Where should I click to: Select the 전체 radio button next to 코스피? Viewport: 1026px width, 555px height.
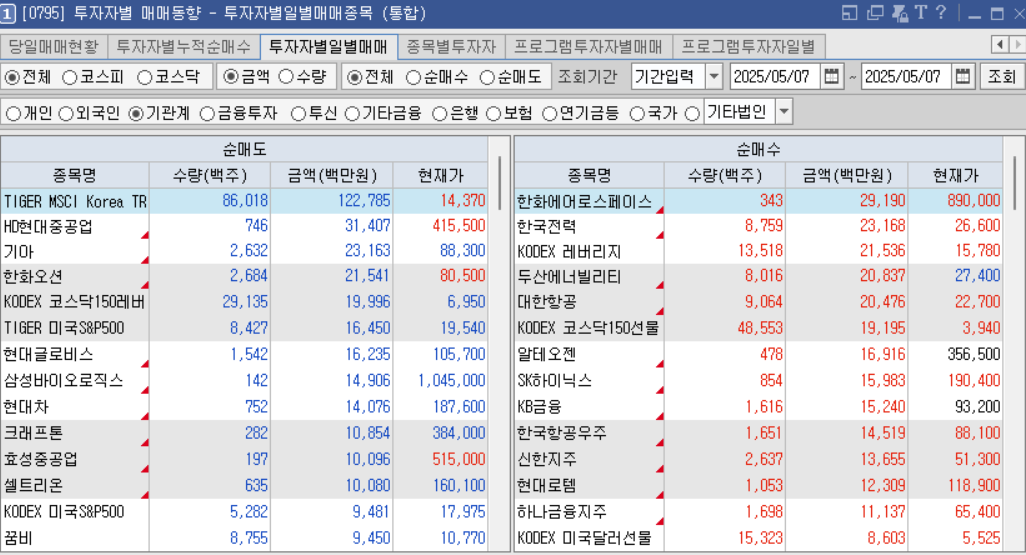12,77
